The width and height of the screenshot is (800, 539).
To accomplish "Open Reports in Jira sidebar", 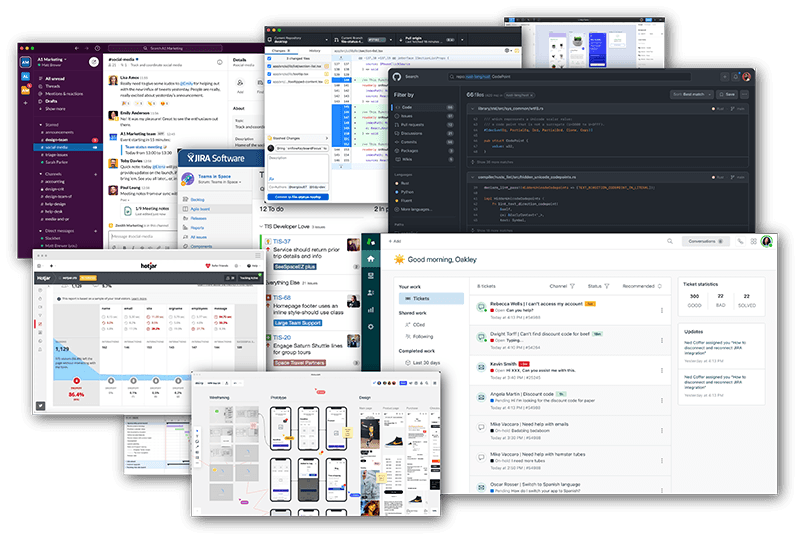I will (x=197, y=228).
